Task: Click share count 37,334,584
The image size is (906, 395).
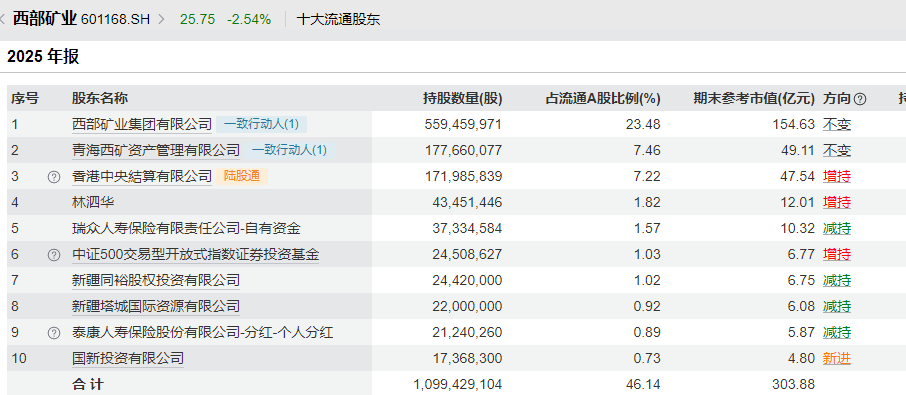Action: pos(467,229)
